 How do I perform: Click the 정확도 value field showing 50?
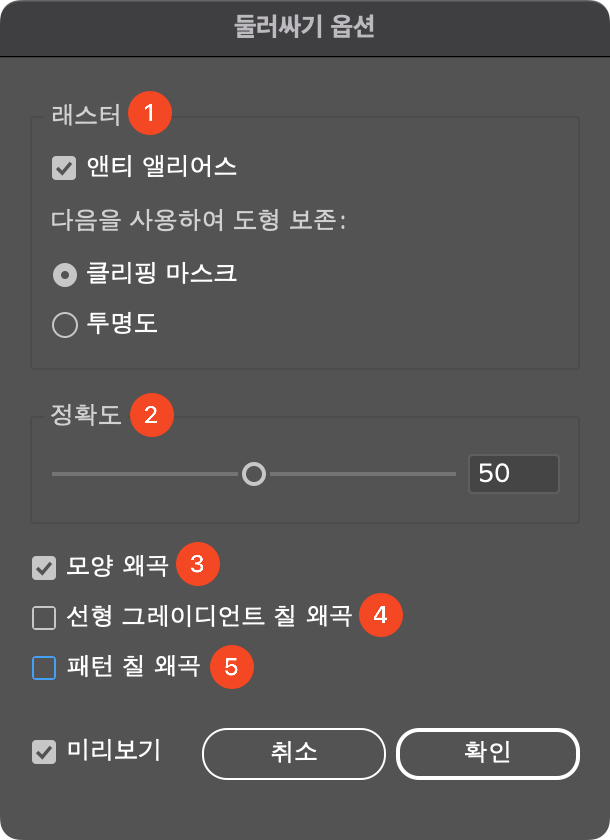513,473
